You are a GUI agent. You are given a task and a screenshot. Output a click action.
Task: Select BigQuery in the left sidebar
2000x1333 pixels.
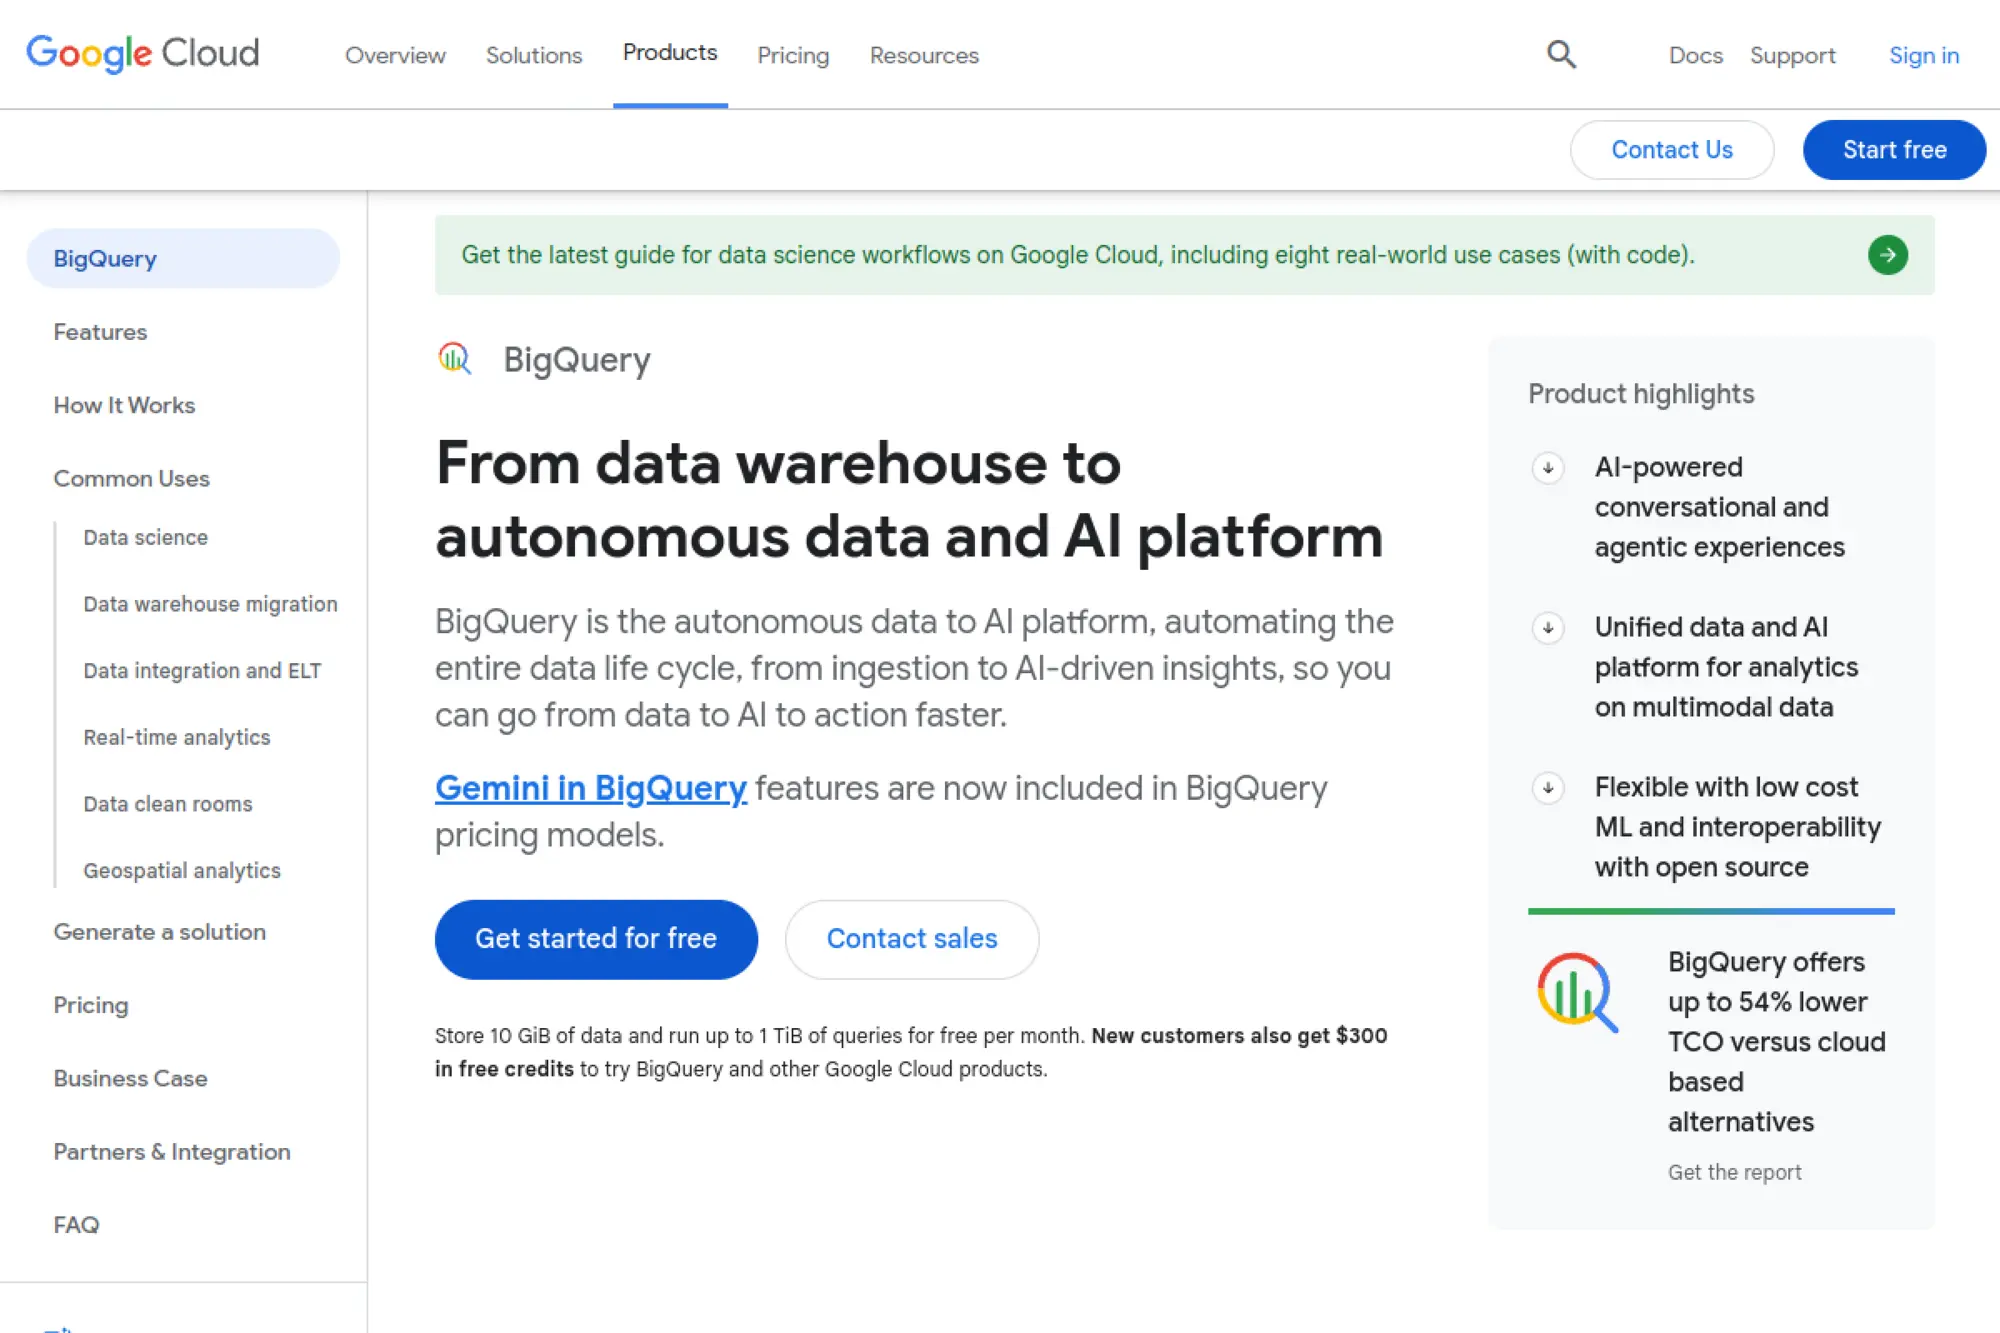click(x=104, y=258)
